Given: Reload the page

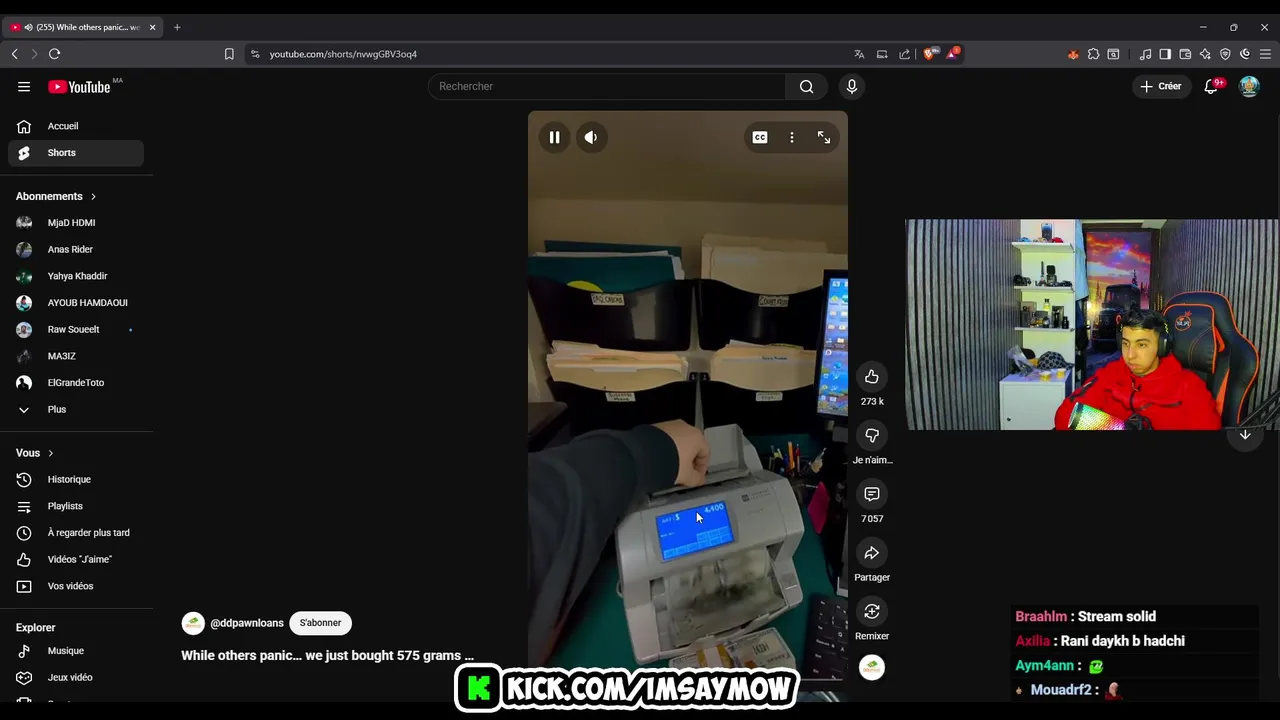Looking at the screenshot, I should [54, 54].
